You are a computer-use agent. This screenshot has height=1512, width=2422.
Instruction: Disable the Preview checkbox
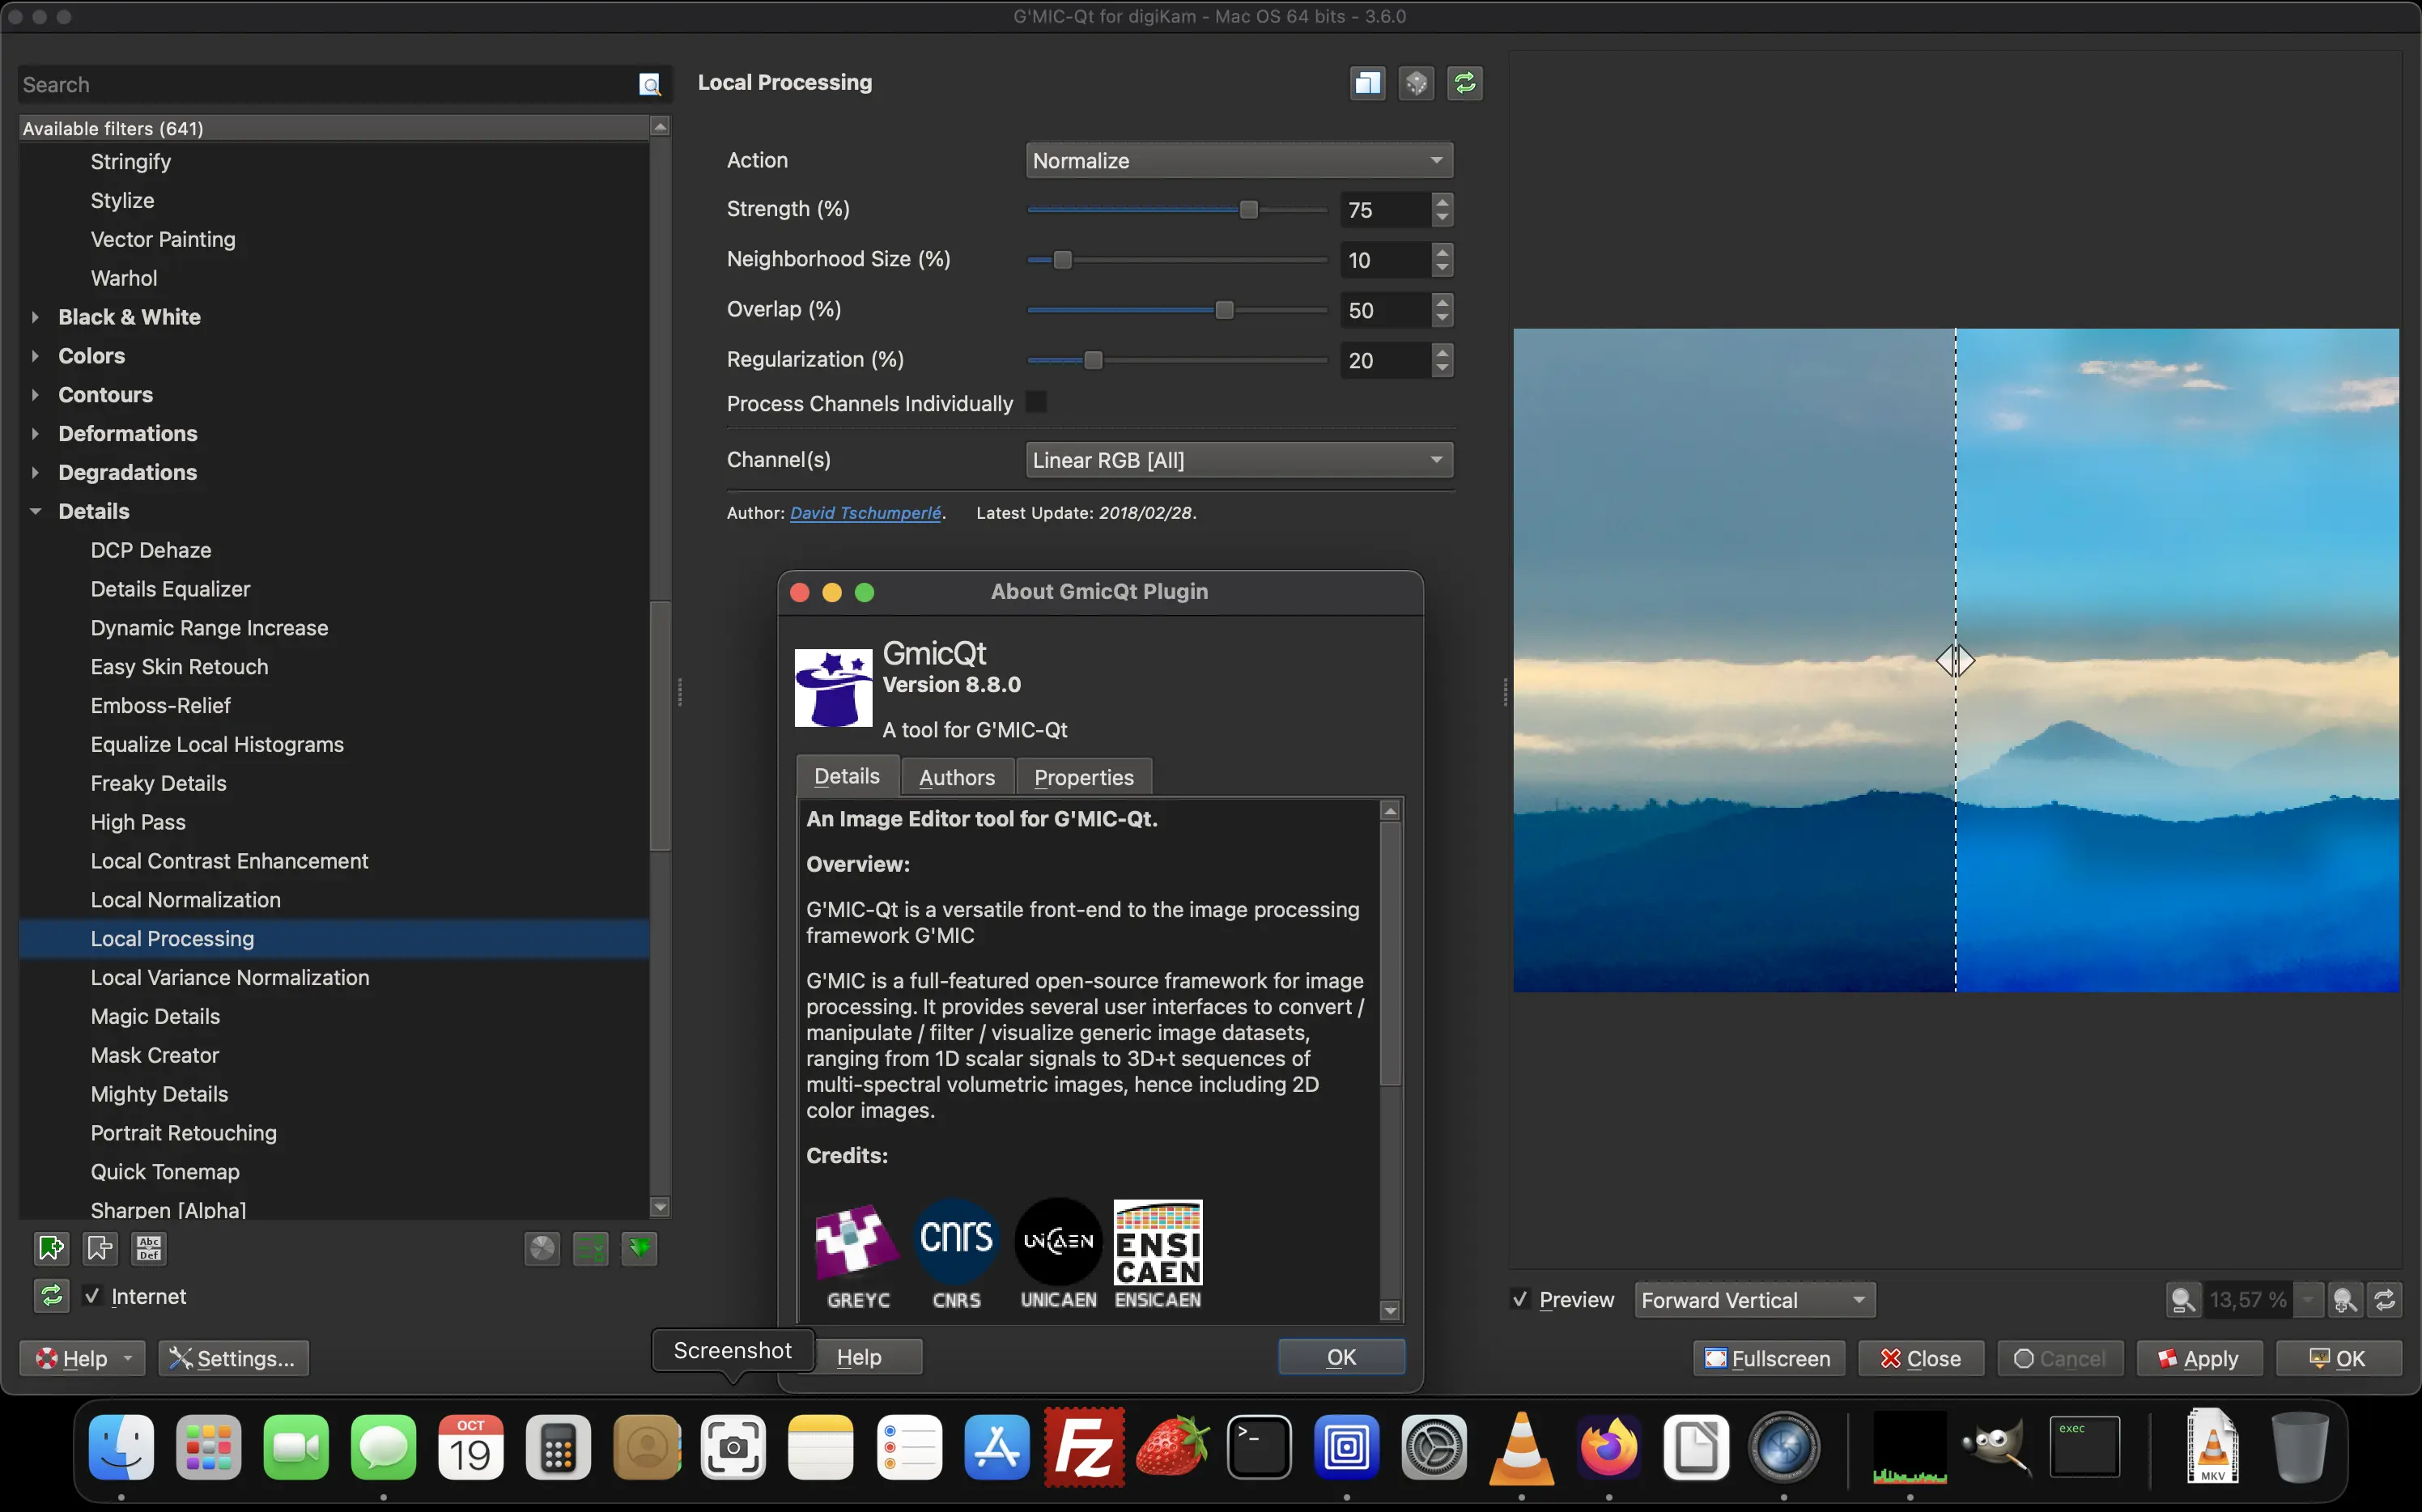pos(1521,1299)
